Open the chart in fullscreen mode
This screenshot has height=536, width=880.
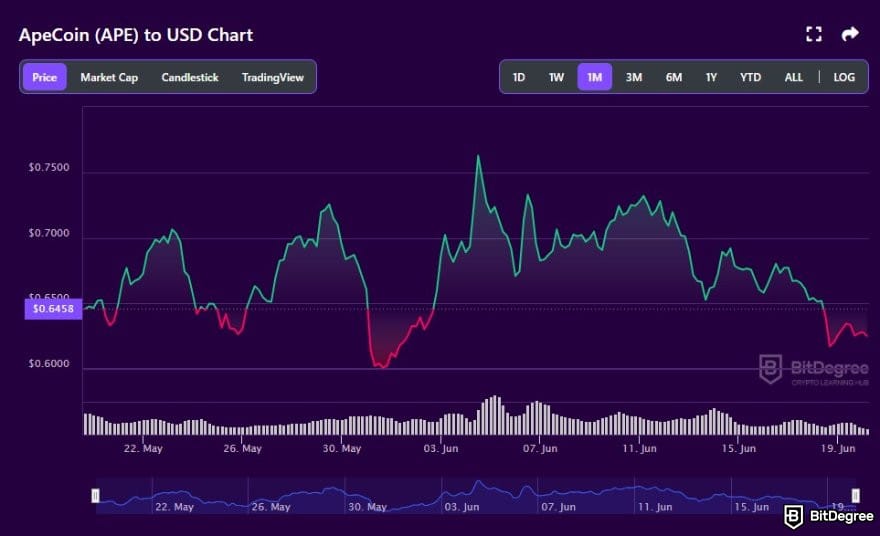coord(814,34)
